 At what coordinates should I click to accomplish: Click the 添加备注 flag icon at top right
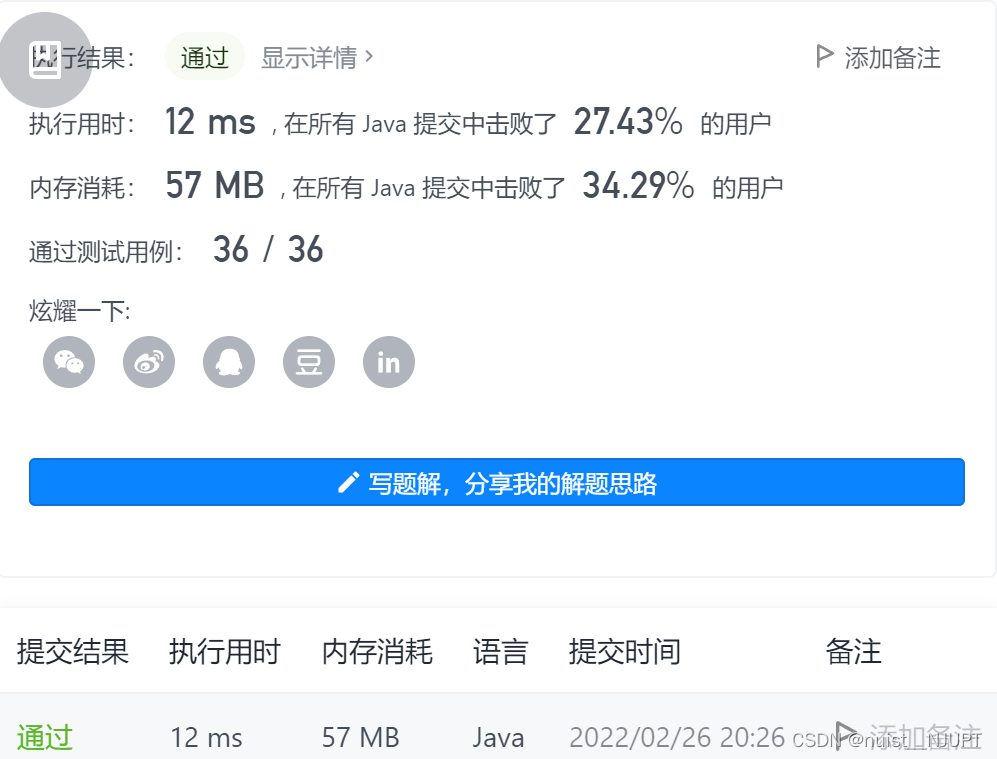point(823,57)
